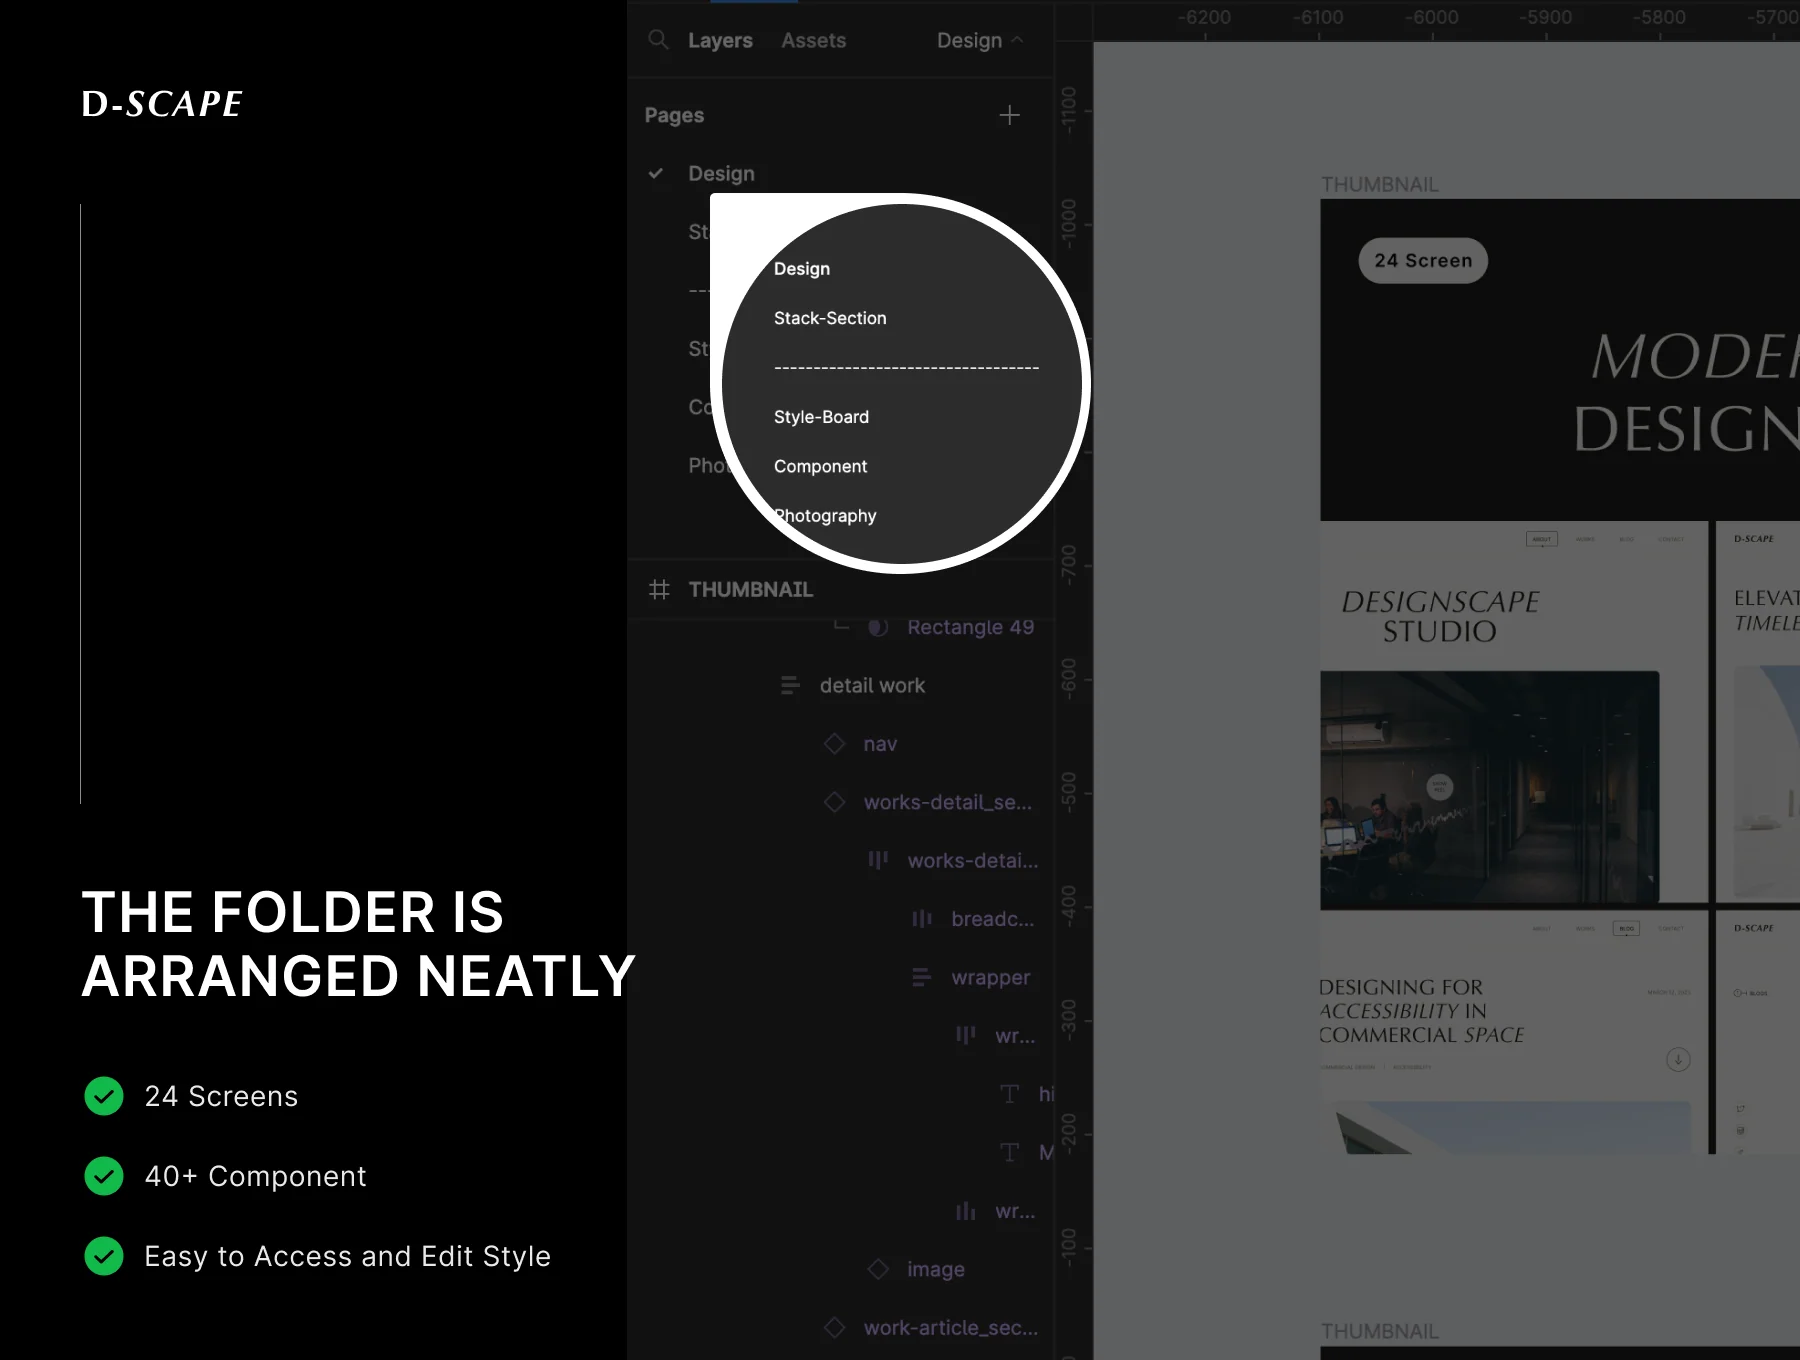1800x1360 pixels.
Task: Open the Designing for Accessibility article screen
Action: [x=1514, y=1034]
